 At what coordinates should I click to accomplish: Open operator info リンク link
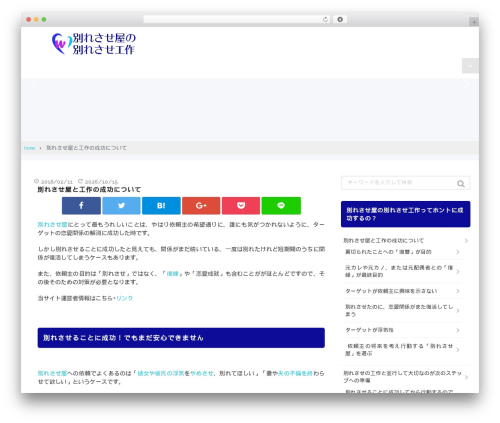(x=124, y=298)
